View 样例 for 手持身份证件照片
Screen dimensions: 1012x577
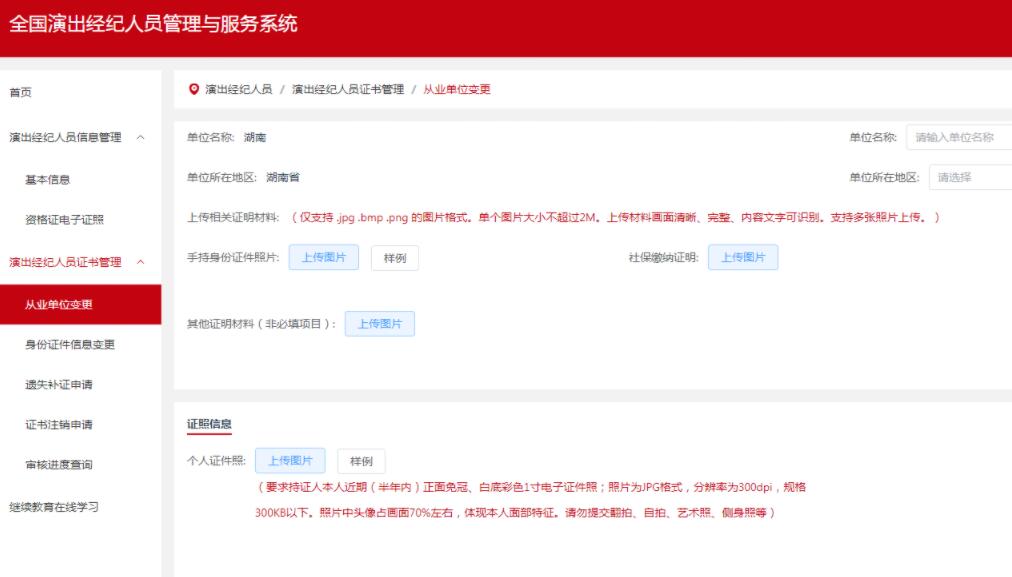[394, 258]
